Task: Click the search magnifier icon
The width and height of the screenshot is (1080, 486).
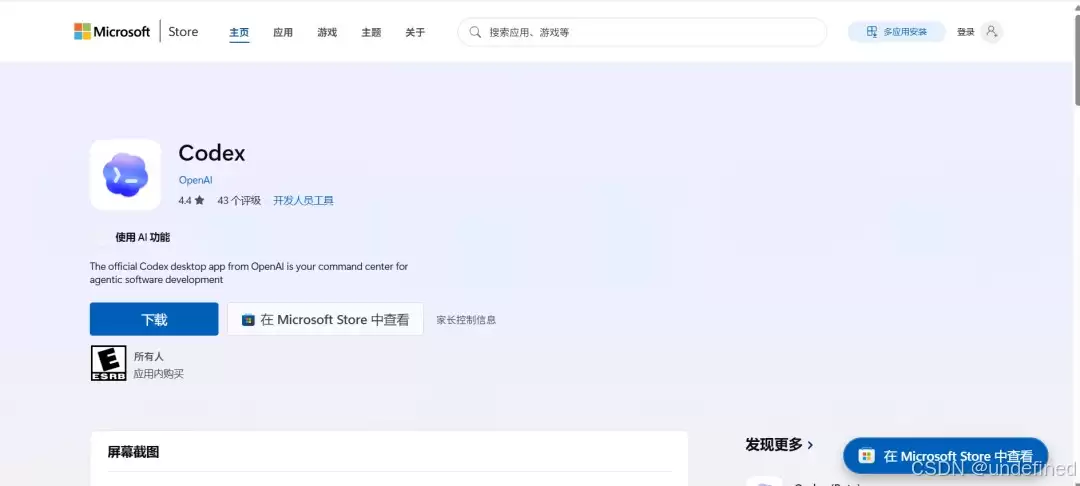Action: point(475,32)
